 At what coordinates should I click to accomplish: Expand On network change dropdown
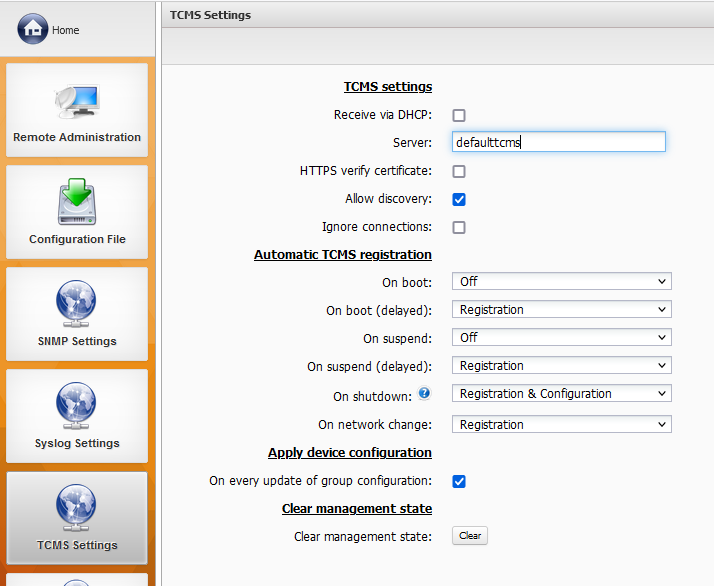[561, 425]
